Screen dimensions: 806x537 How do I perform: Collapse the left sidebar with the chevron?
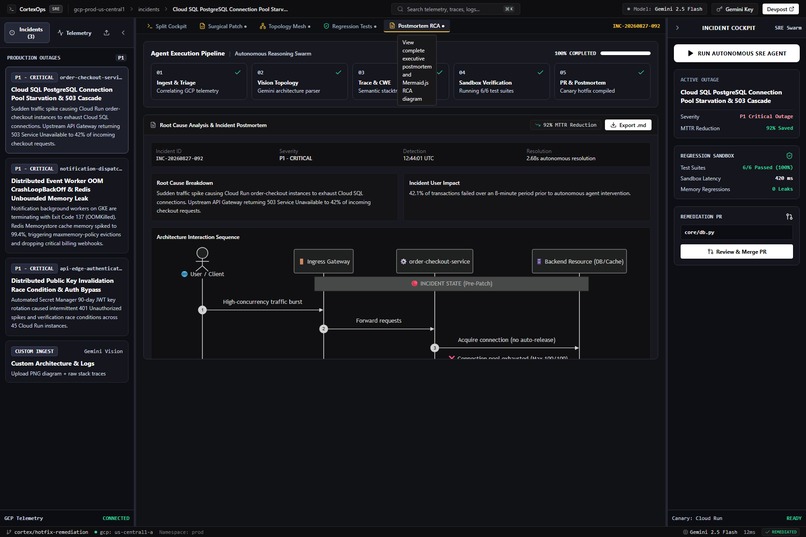(x=123, y=33)
